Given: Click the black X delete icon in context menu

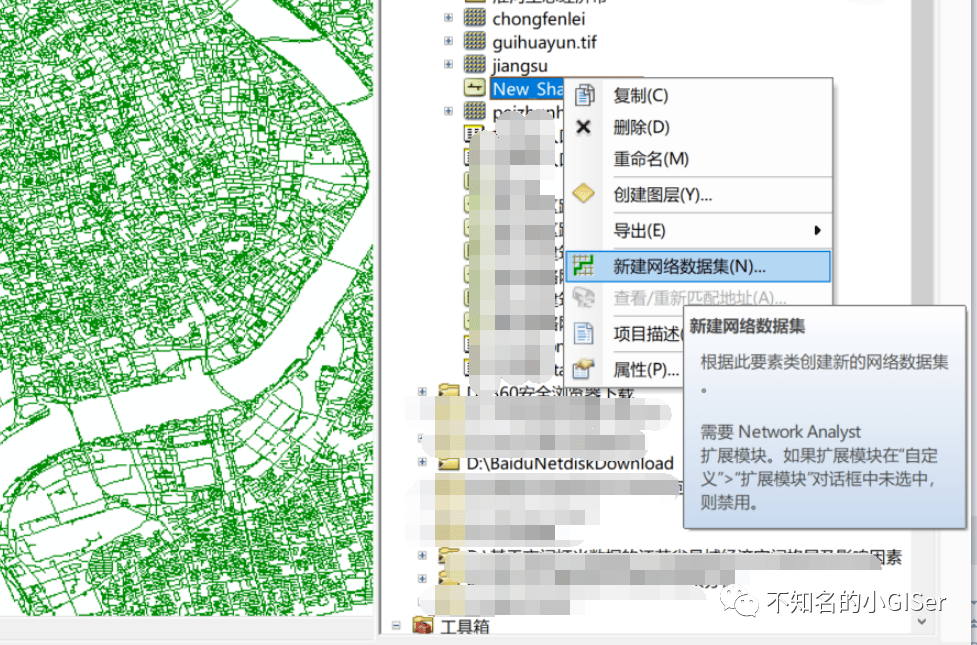Looking at the screenshot, I should point(585,127).
